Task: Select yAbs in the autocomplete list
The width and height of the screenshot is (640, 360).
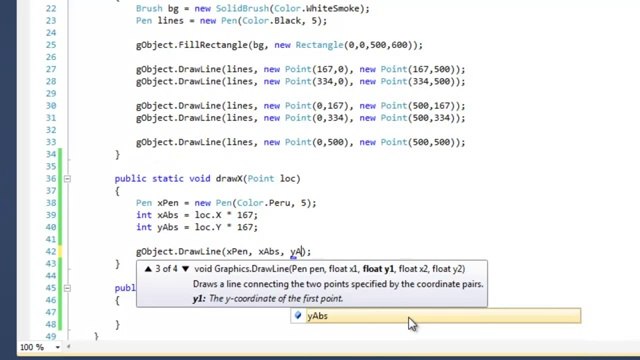Action: pos(436,316)
